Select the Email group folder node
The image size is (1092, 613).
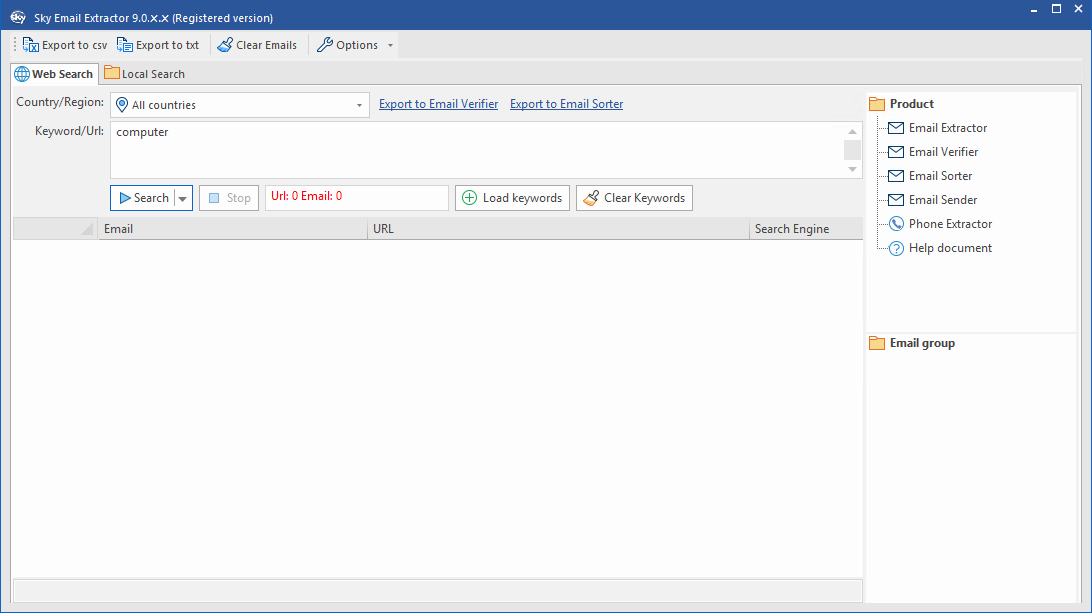tap(912, 343)
